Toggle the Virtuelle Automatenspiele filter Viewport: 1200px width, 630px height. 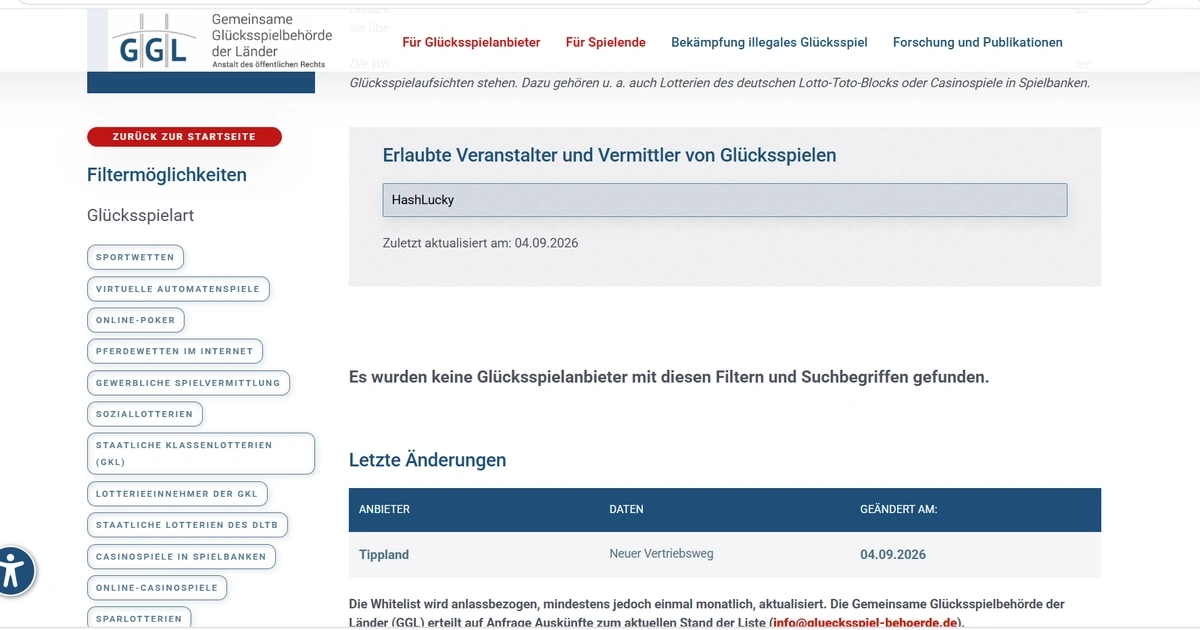click(178, 289)
